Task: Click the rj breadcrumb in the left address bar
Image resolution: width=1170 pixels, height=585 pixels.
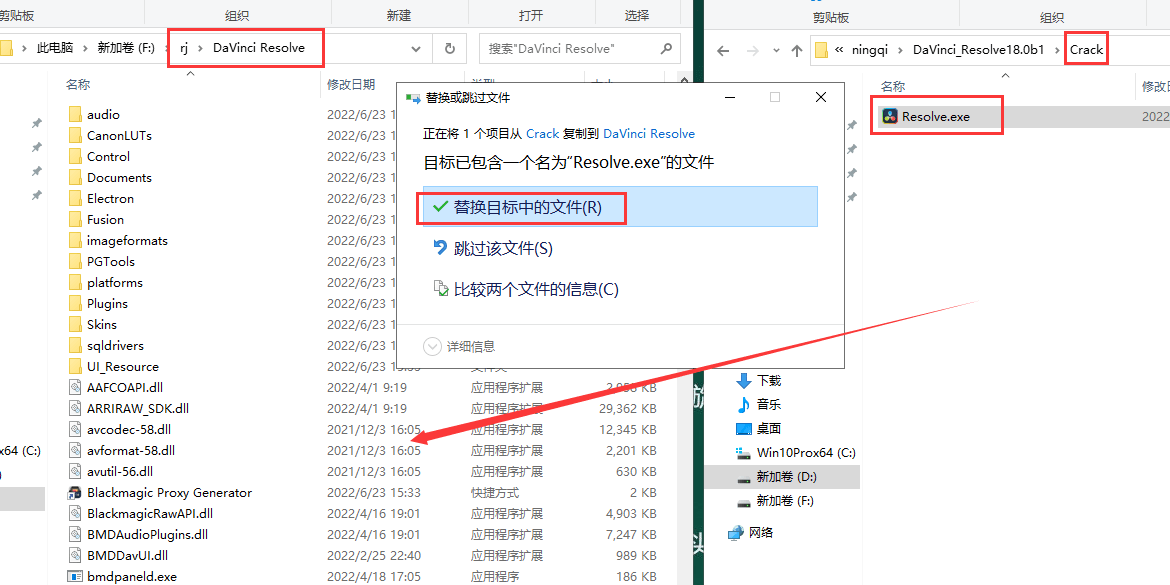Action: [x=183, y=48]
